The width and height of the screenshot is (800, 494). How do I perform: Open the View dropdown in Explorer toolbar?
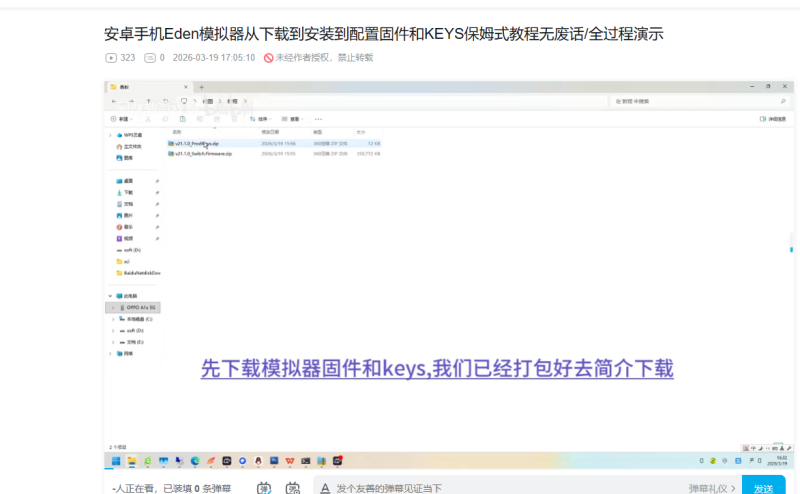[x=293, y=119]
